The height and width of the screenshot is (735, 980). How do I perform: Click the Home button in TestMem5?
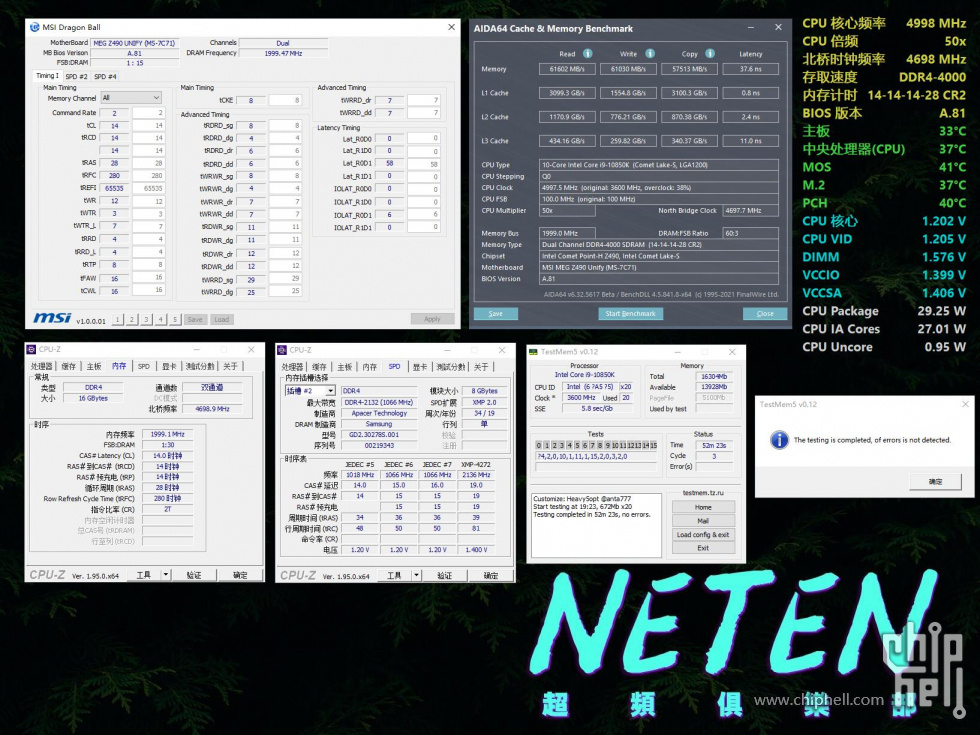703,508
